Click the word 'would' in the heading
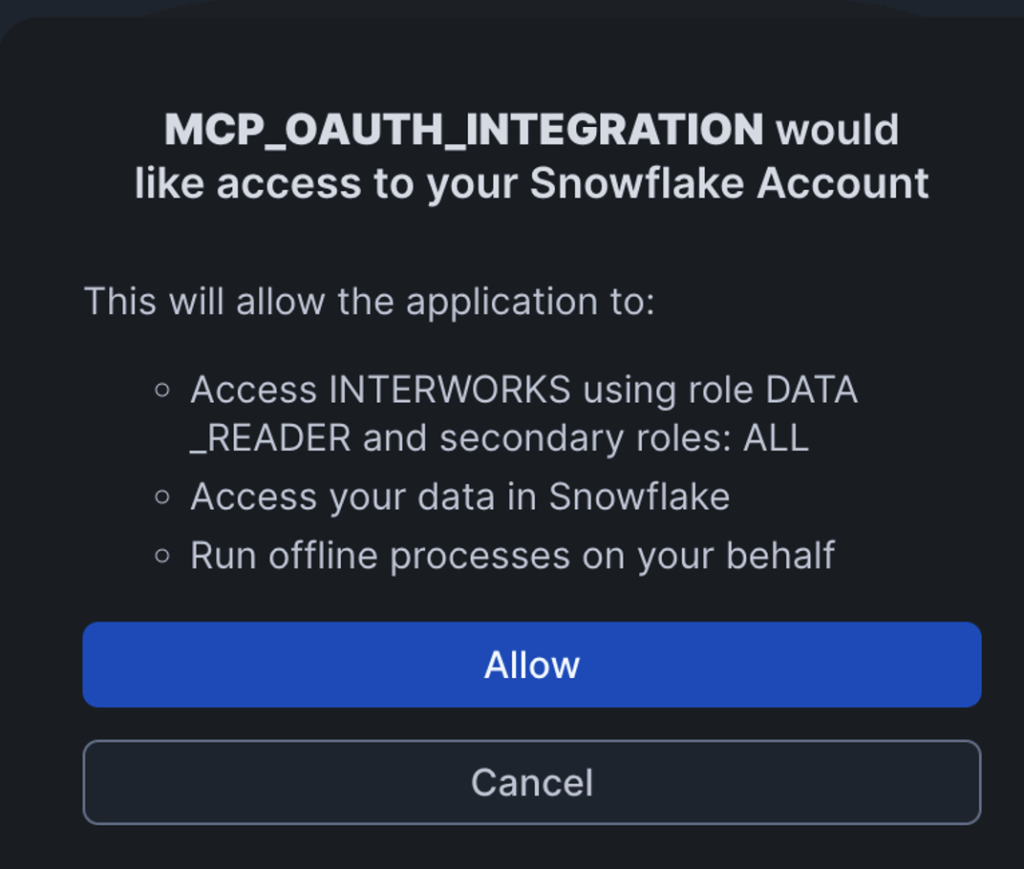The height and width of the screenshot is (869, 1024). (838, 130)
